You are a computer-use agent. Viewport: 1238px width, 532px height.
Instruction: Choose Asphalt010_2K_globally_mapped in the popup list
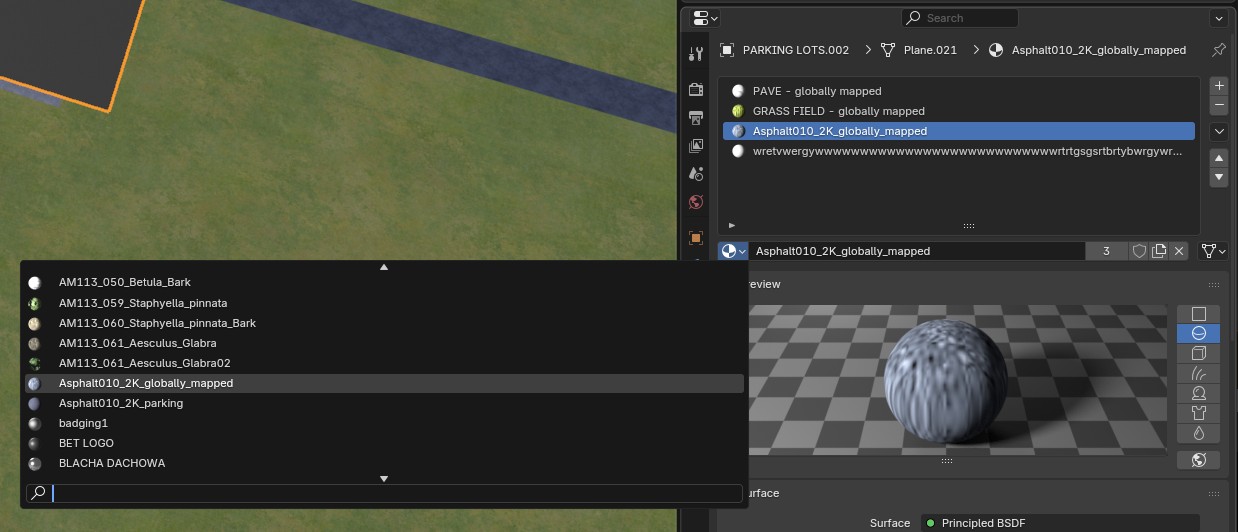coord(384,383)
